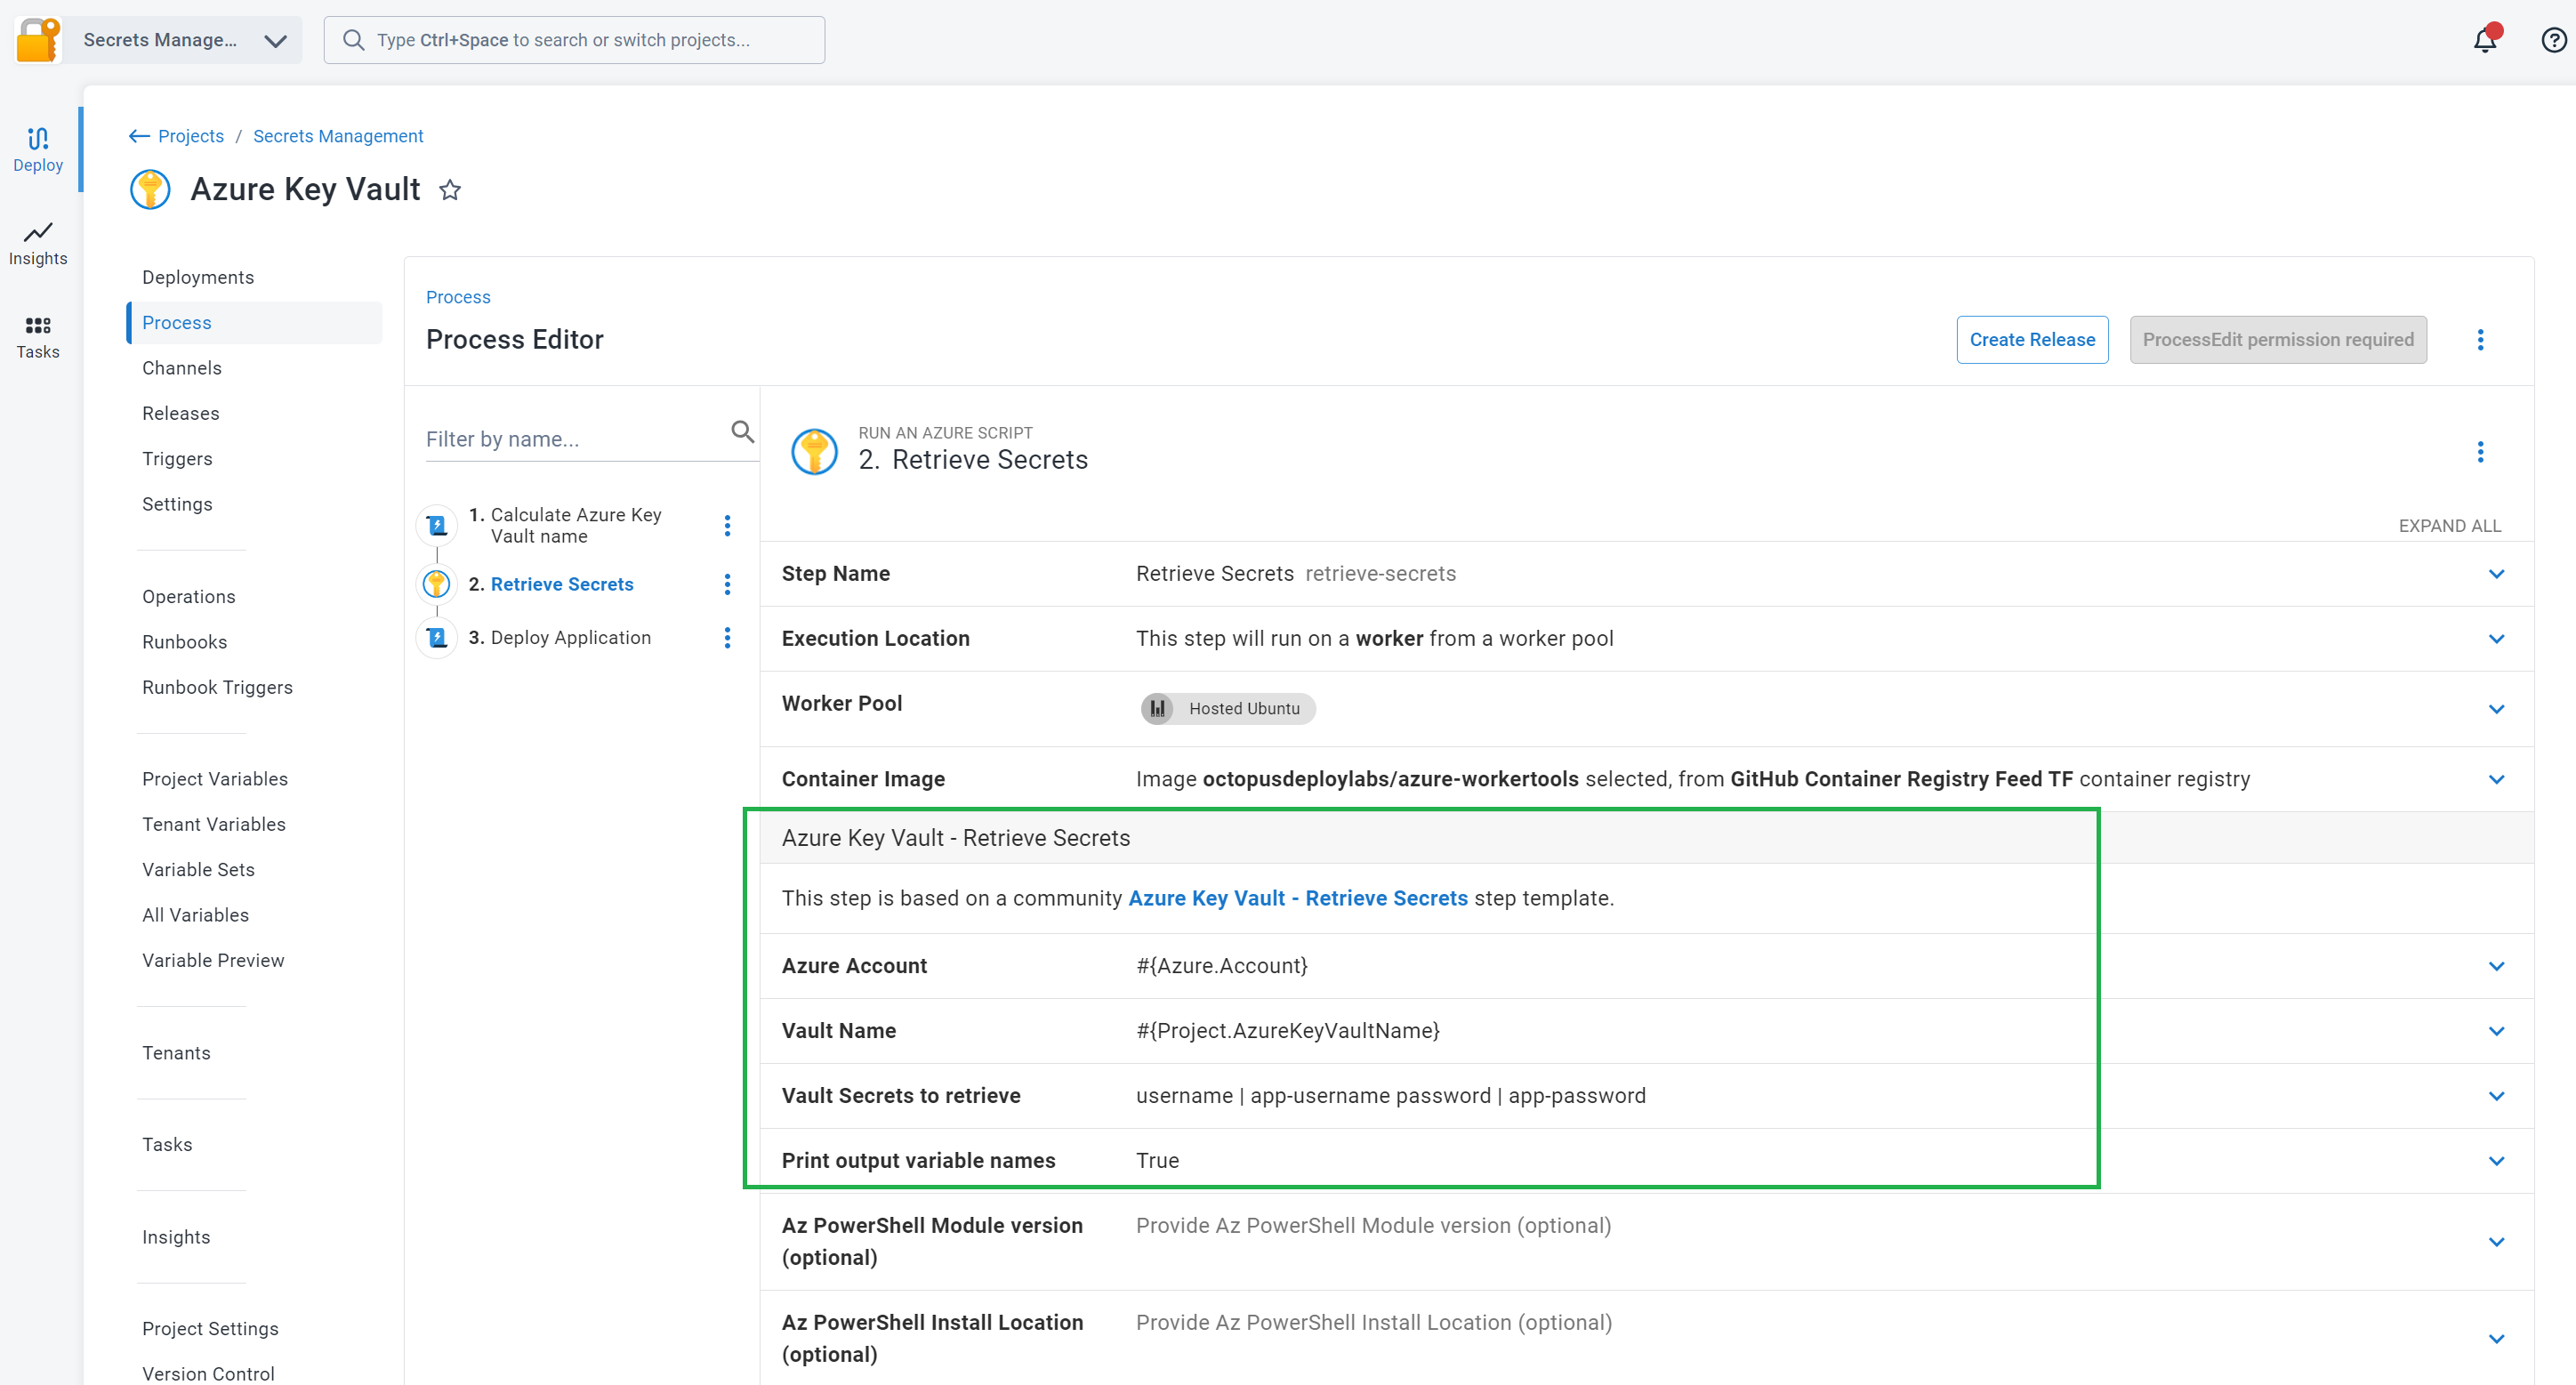Click the step 2 key icon in list
The image size is (2576, 1385).
(437, 584)
